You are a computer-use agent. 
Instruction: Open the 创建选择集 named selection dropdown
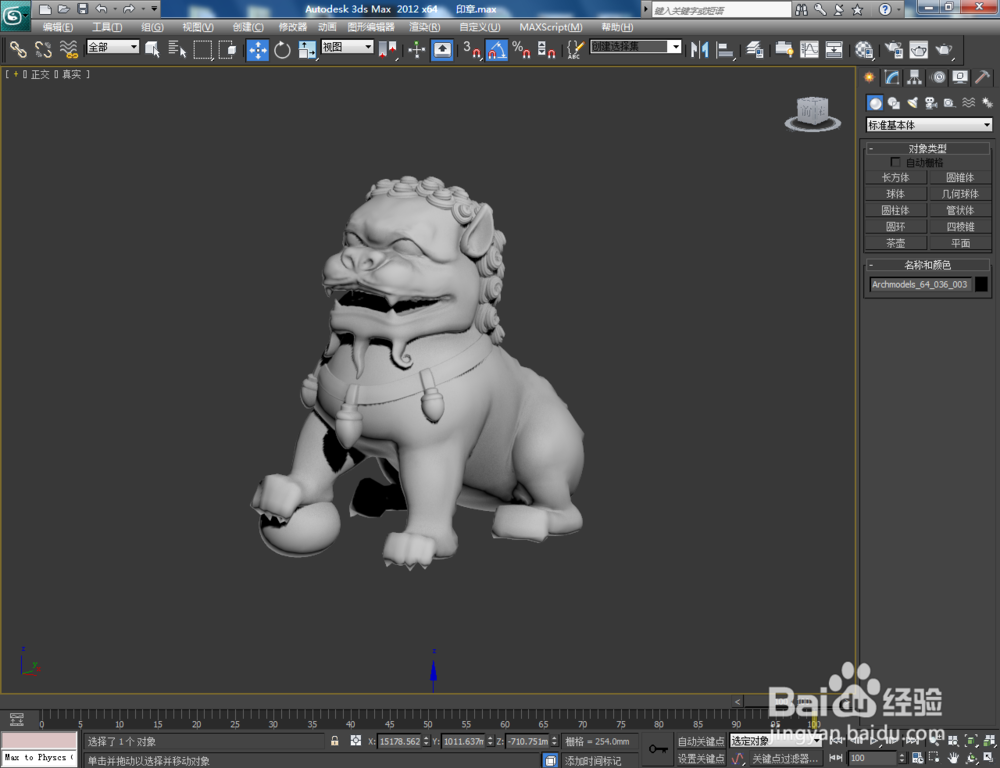point(635,47)
